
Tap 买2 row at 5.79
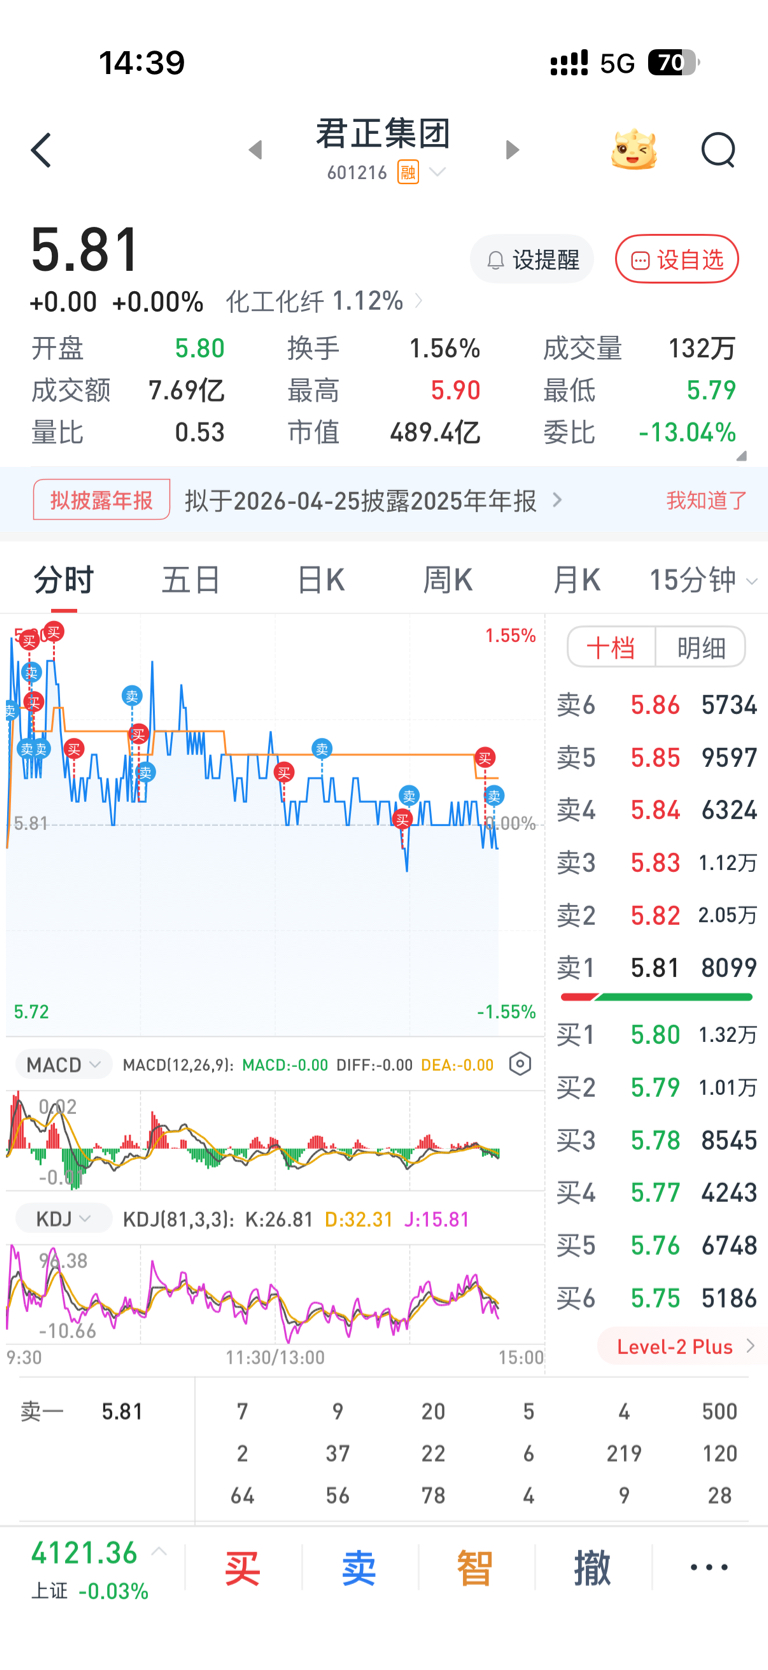pyautogui.click(x=657, y=1088)
